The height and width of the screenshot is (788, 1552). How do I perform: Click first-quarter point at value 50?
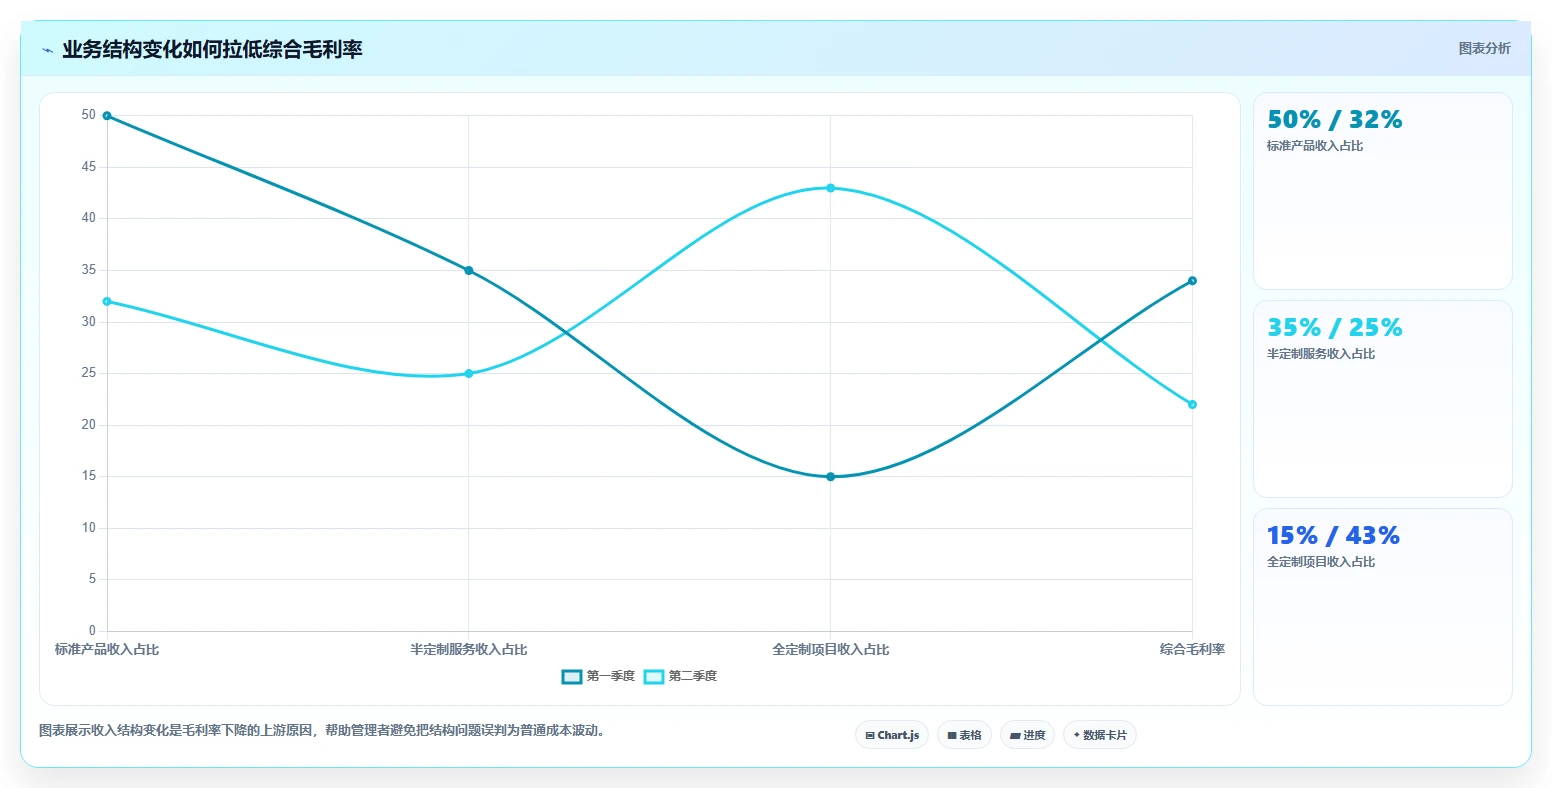tap(107, 116)
